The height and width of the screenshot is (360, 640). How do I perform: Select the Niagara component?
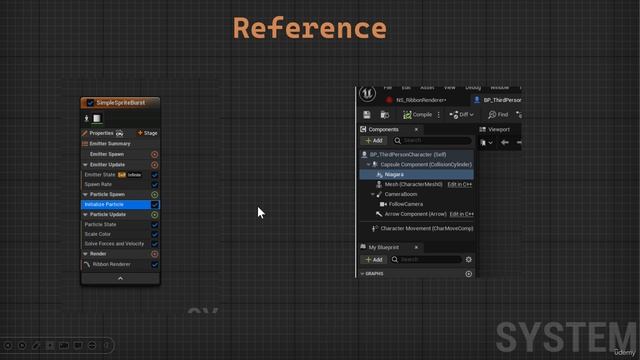[416, 174]
